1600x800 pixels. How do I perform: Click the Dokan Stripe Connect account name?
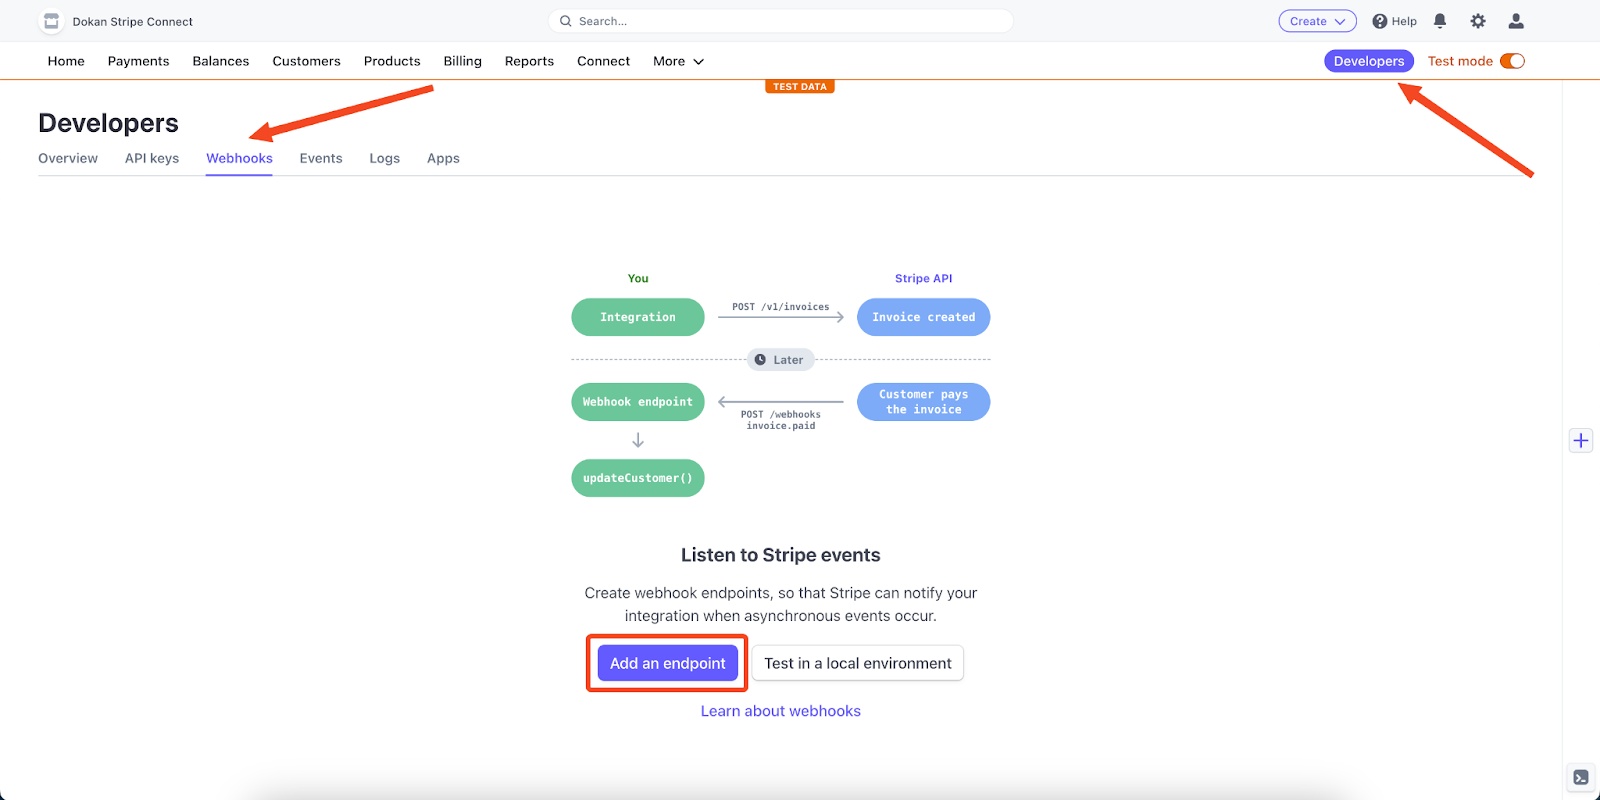[132, 21]
